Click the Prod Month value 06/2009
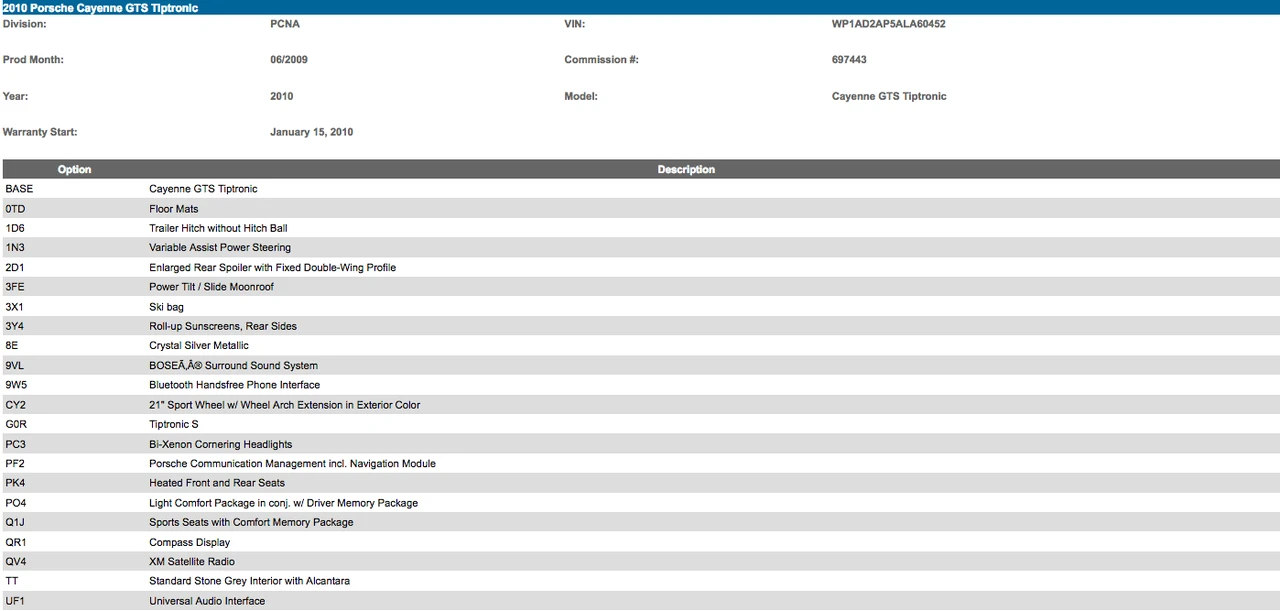Image resolution: width=1280 pixels, height=611 pixels. [289, 60]
